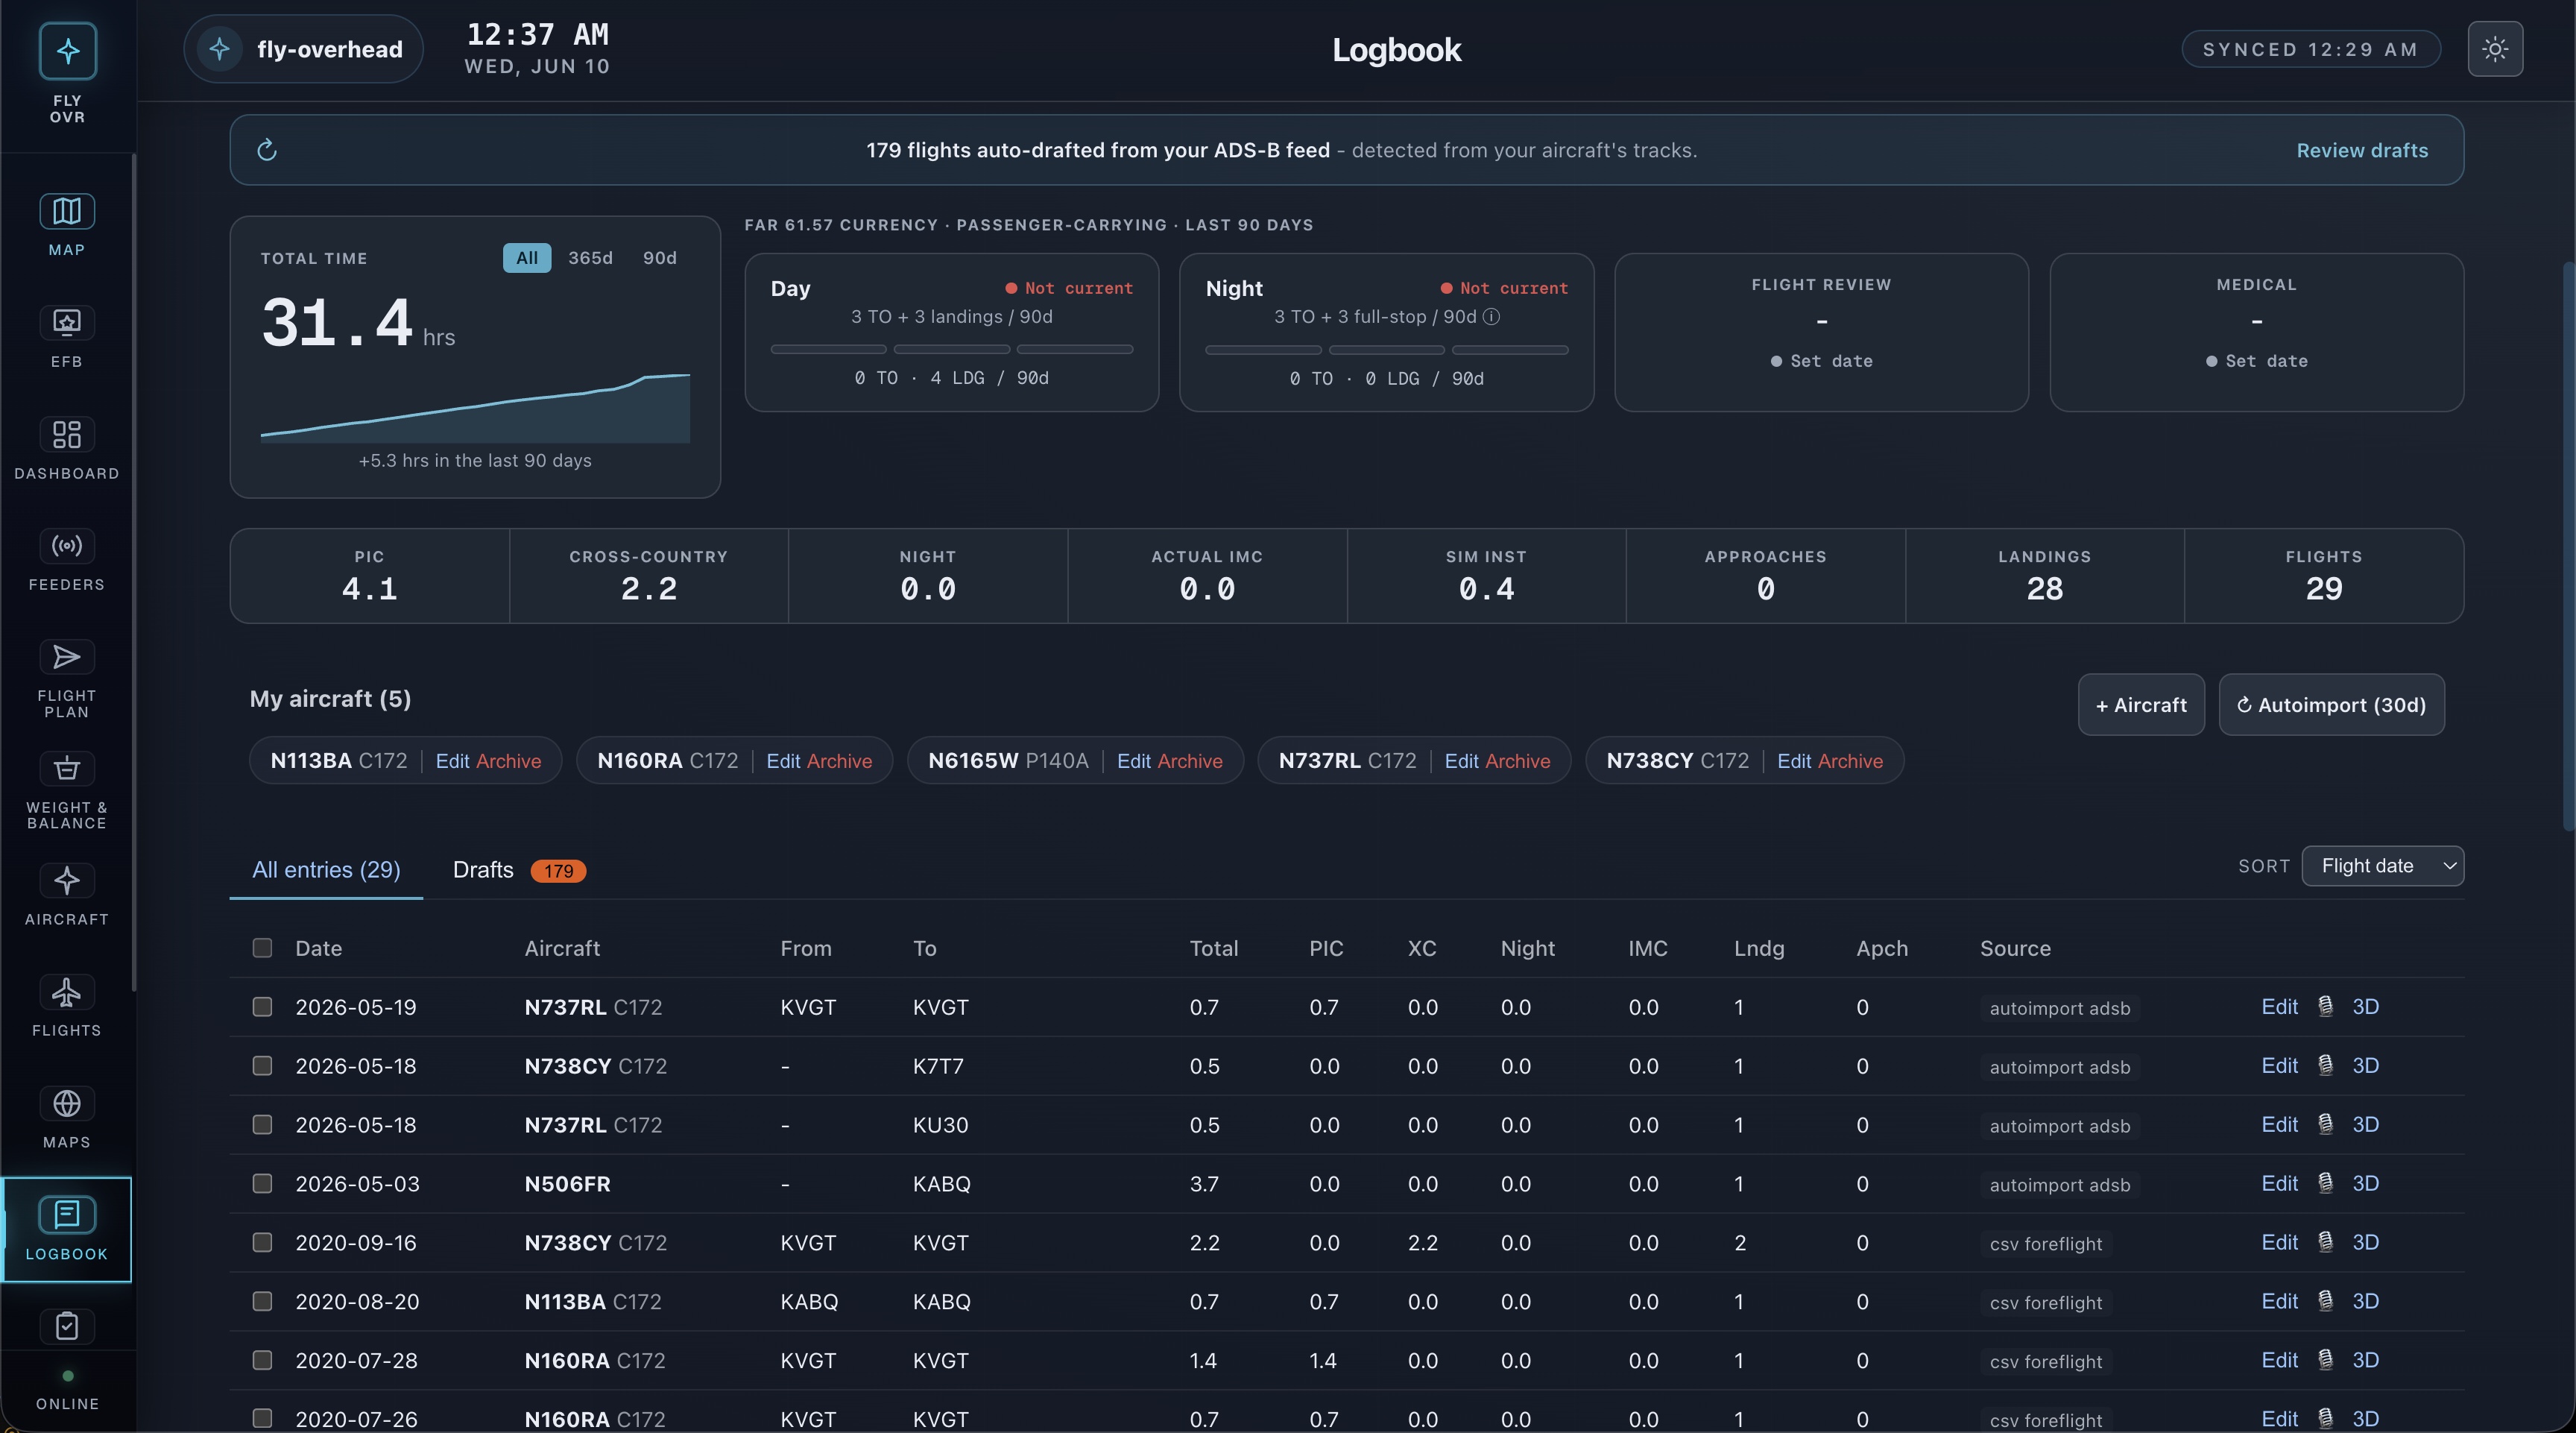Open the Flights sidebar icon
The height and width of the screenshot is (1433, 2576).
click(67, 991)
